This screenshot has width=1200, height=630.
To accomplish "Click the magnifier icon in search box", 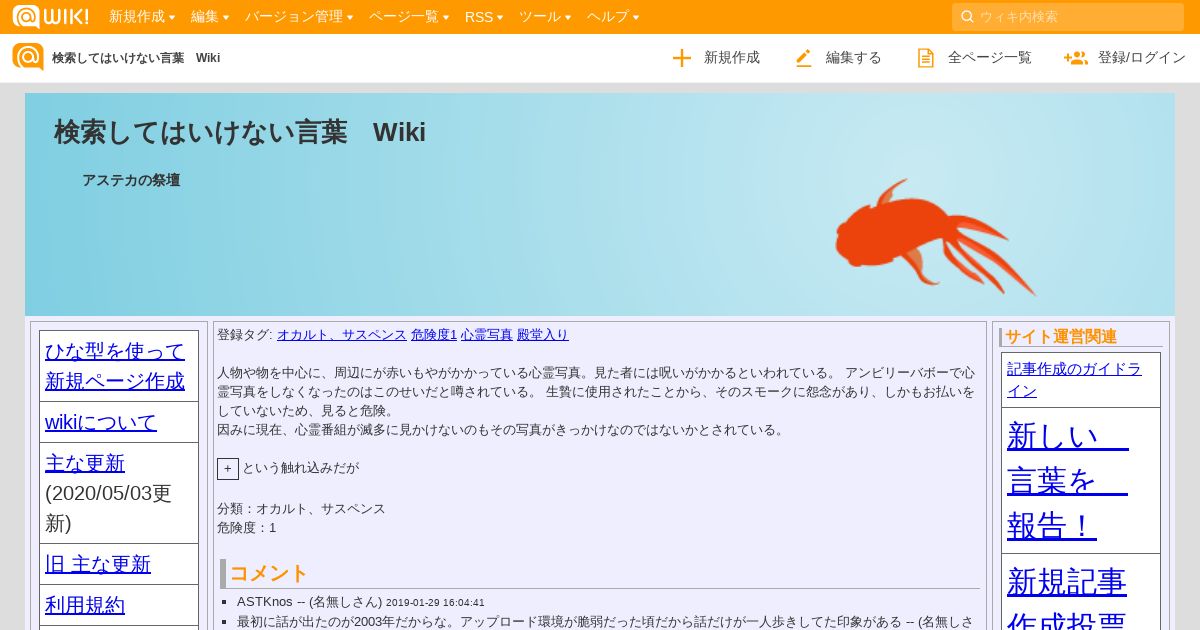I will click(x=967, y=16).
